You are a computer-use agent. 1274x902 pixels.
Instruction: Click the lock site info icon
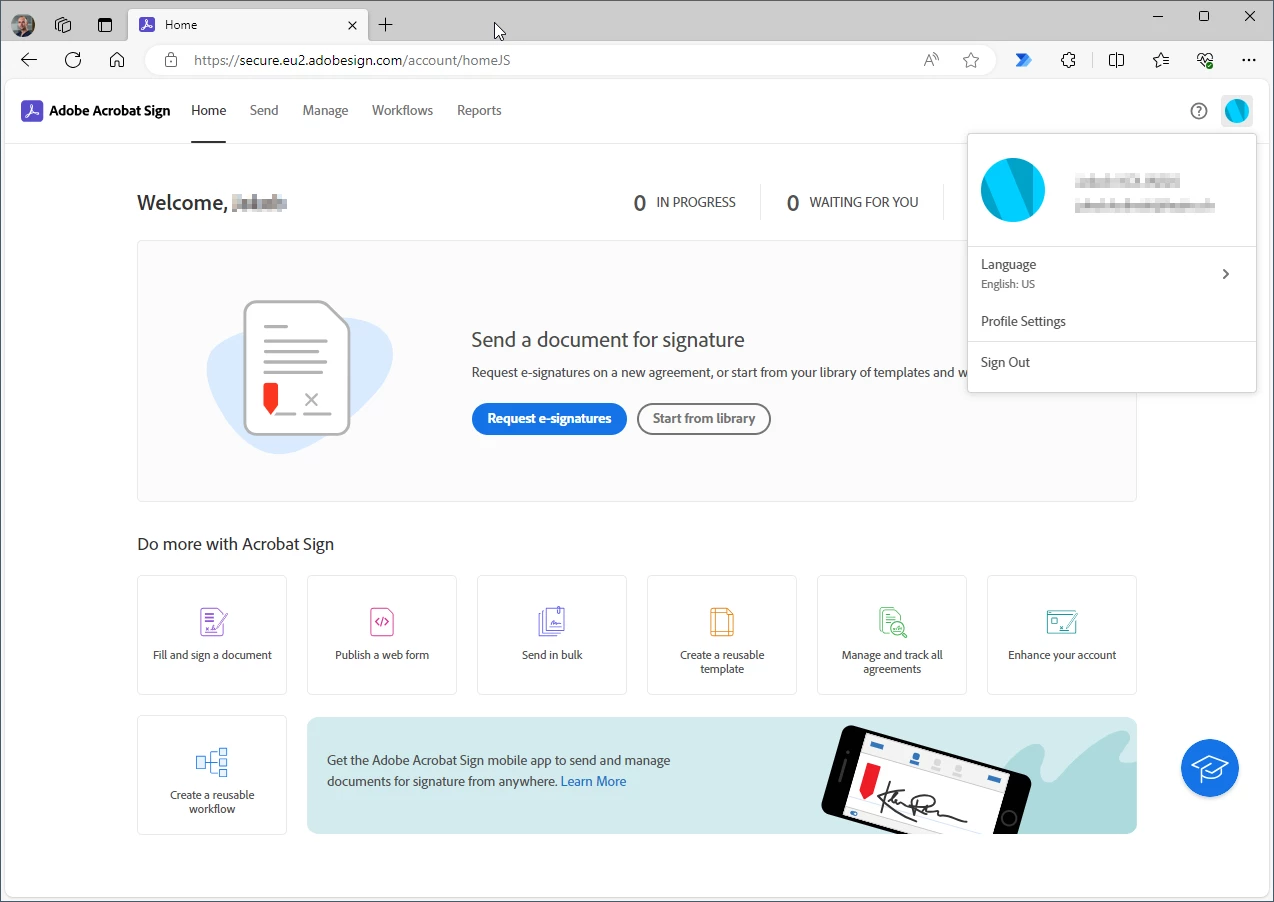click(x=171, y=60)
